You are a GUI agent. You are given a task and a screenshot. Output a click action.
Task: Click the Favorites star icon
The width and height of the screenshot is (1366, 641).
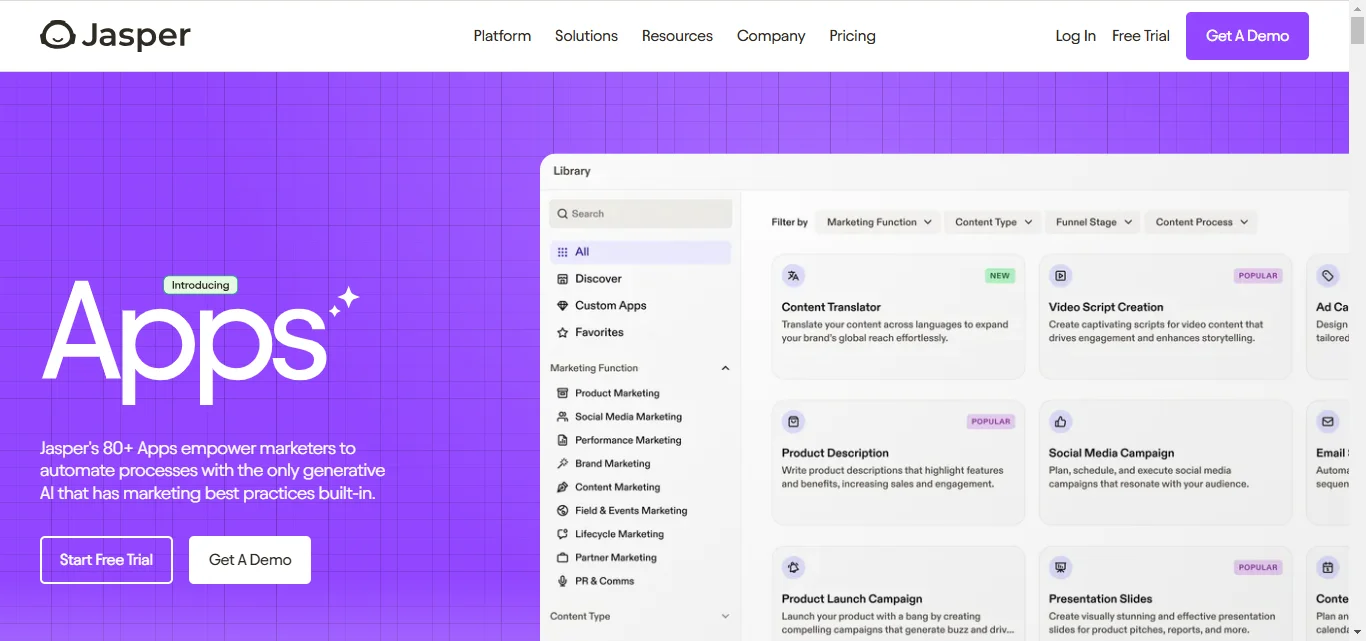pos(562,333)
